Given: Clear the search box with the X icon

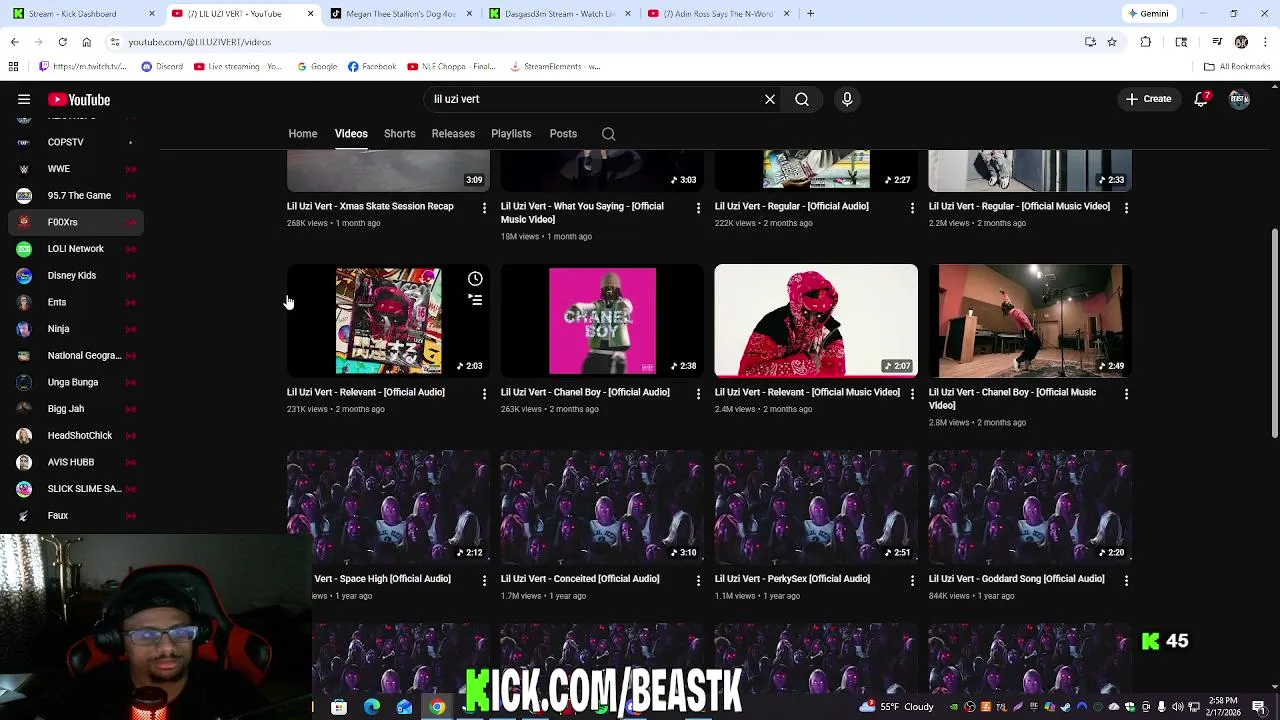Looking at the screenshot, I should coord(770,99).
